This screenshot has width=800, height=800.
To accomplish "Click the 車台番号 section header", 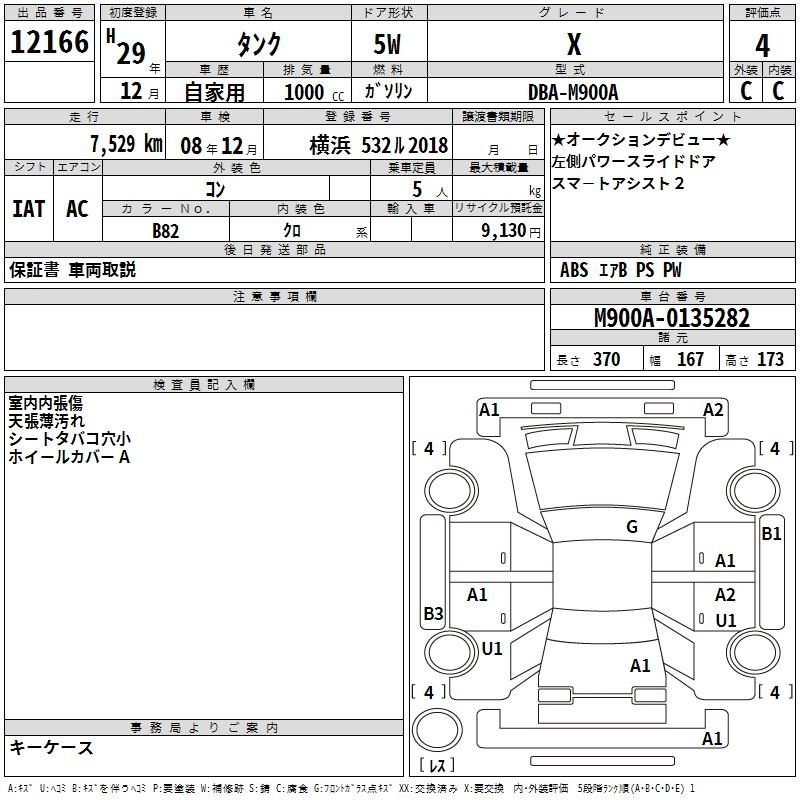I will (672, 296).
